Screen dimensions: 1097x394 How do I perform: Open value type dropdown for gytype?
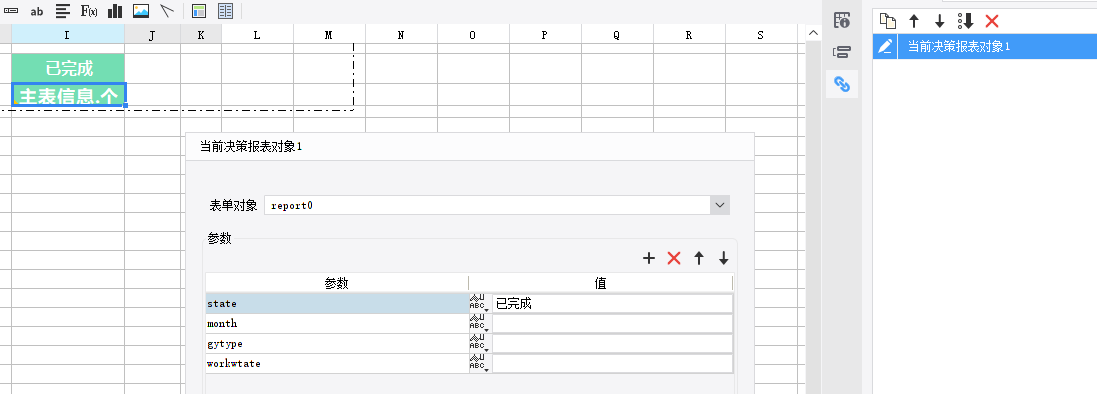tap(479, 344)
